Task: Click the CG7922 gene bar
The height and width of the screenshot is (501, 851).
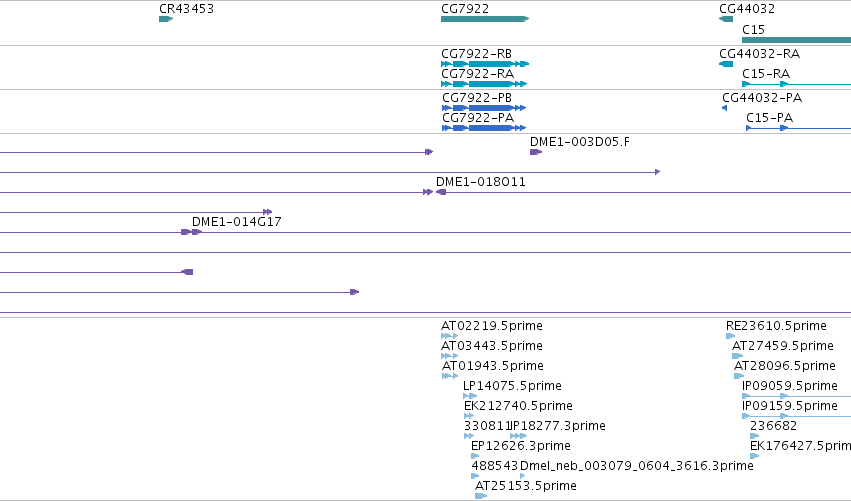Action: 485,19
